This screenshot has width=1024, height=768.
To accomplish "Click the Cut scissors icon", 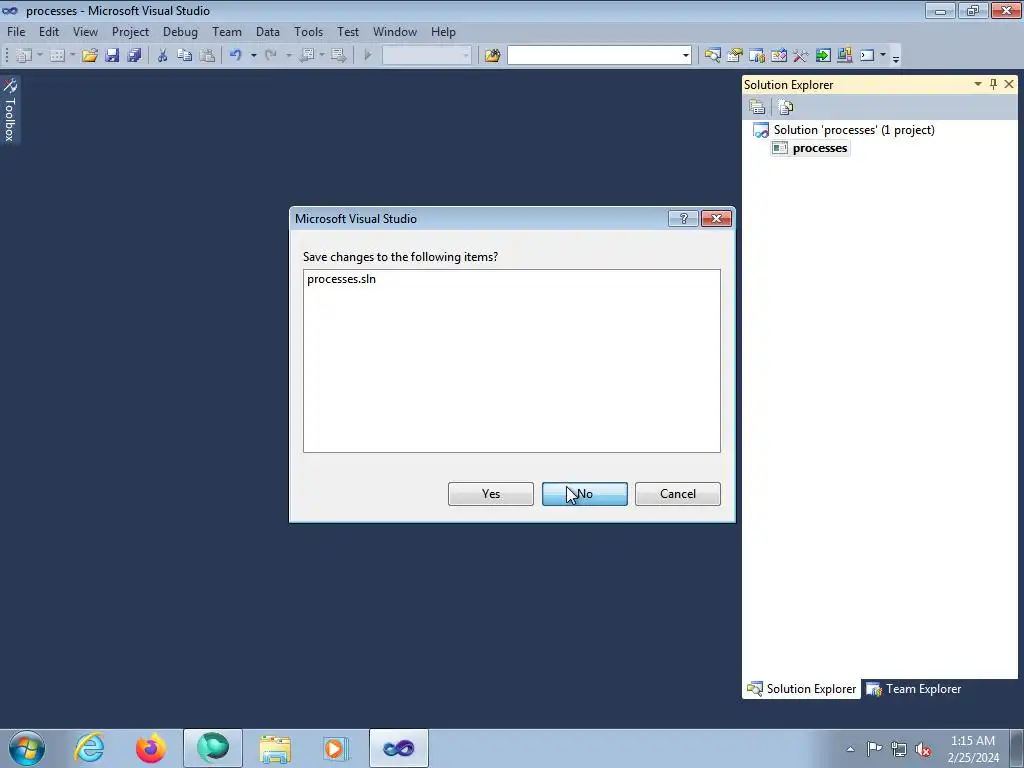I will [x=163, y=56].
